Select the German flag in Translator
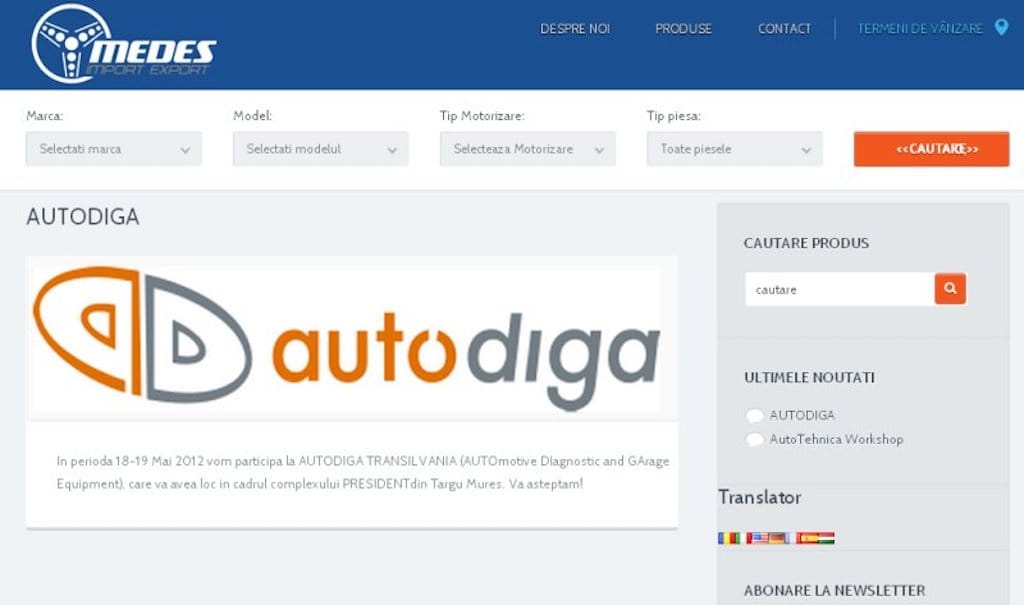 coord(778,538)
